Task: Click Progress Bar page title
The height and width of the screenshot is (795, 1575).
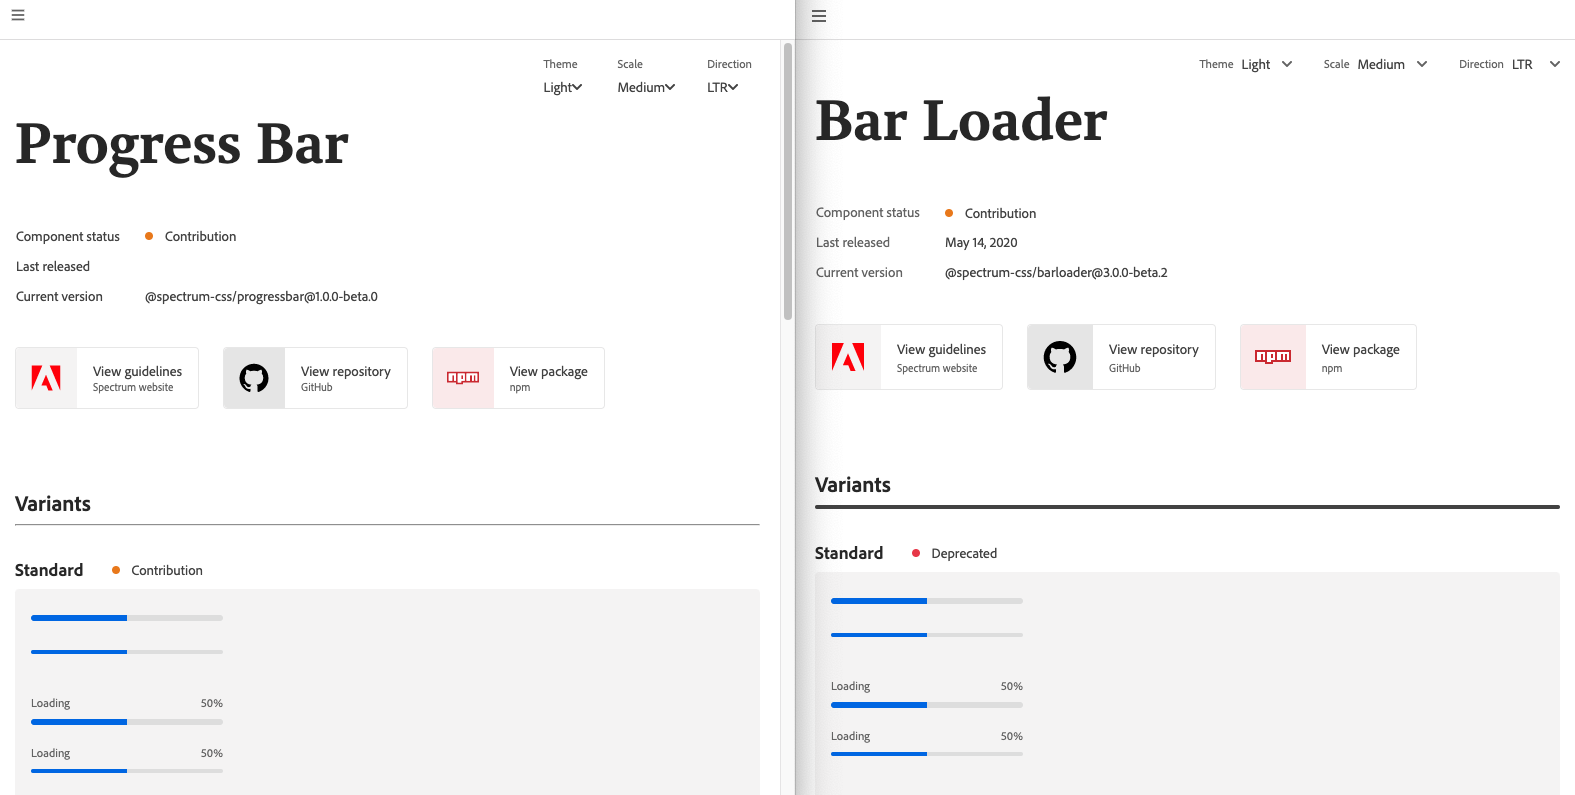Action: pyautogui.click(x=182, y=146)
